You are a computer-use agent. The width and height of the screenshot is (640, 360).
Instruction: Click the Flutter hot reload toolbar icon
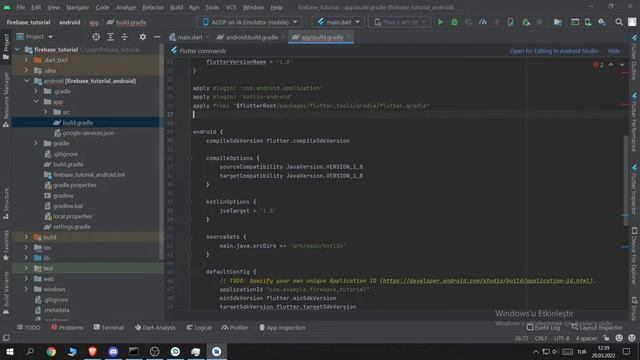click(497, 22)
